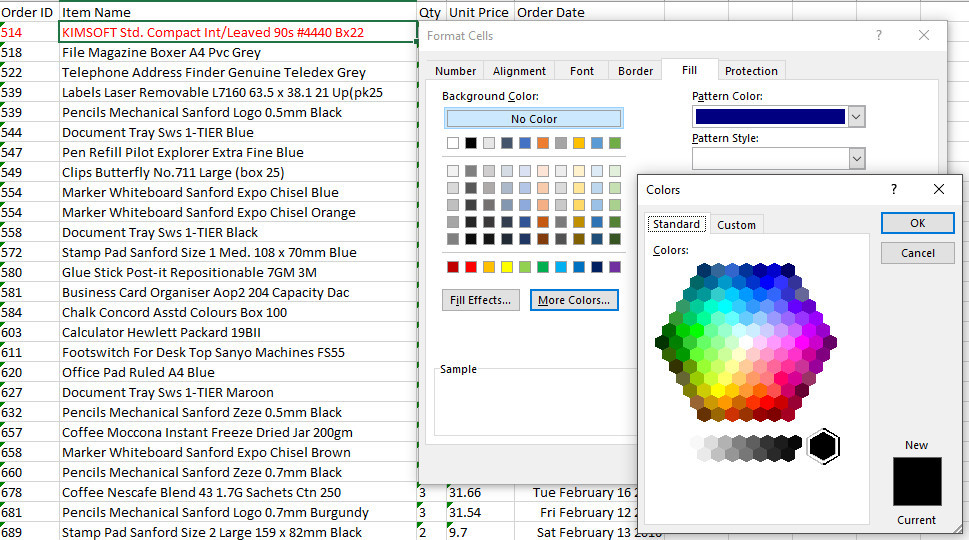Select cell Document Tray Sws 1-TIER Blue
This screenshot has width=969, height=540.
coord(238,132)
